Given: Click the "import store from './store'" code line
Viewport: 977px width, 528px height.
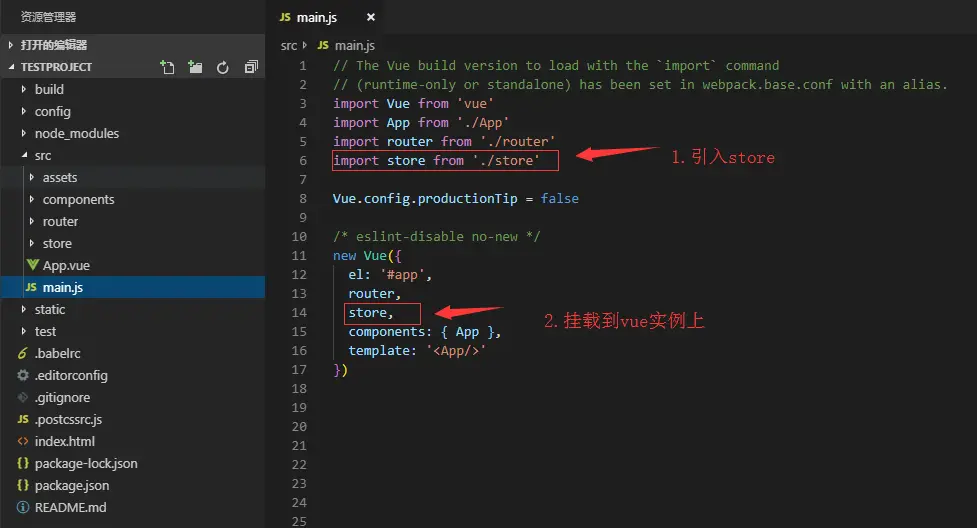Looking at the screenshot, I should (436, 160).
